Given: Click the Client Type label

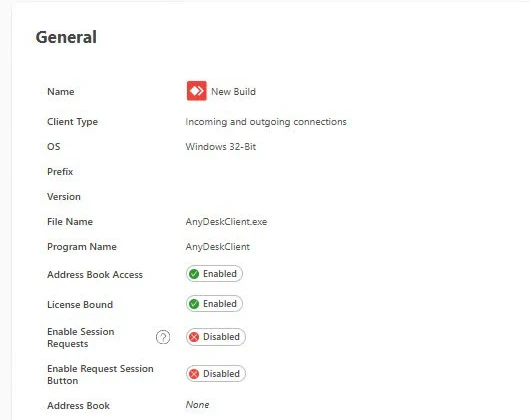Looking at the screenshot, I should click(x=72, y=122).
